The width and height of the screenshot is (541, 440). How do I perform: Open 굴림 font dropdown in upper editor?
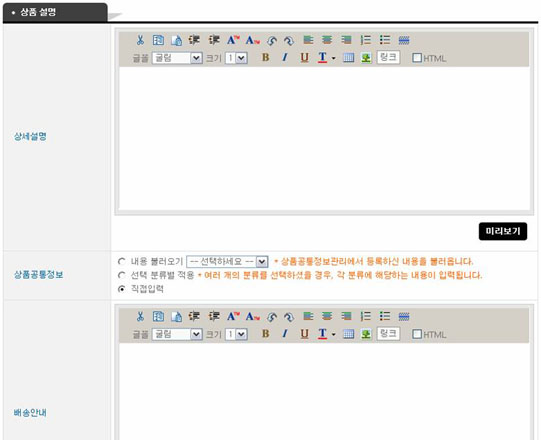coord(177,58)
